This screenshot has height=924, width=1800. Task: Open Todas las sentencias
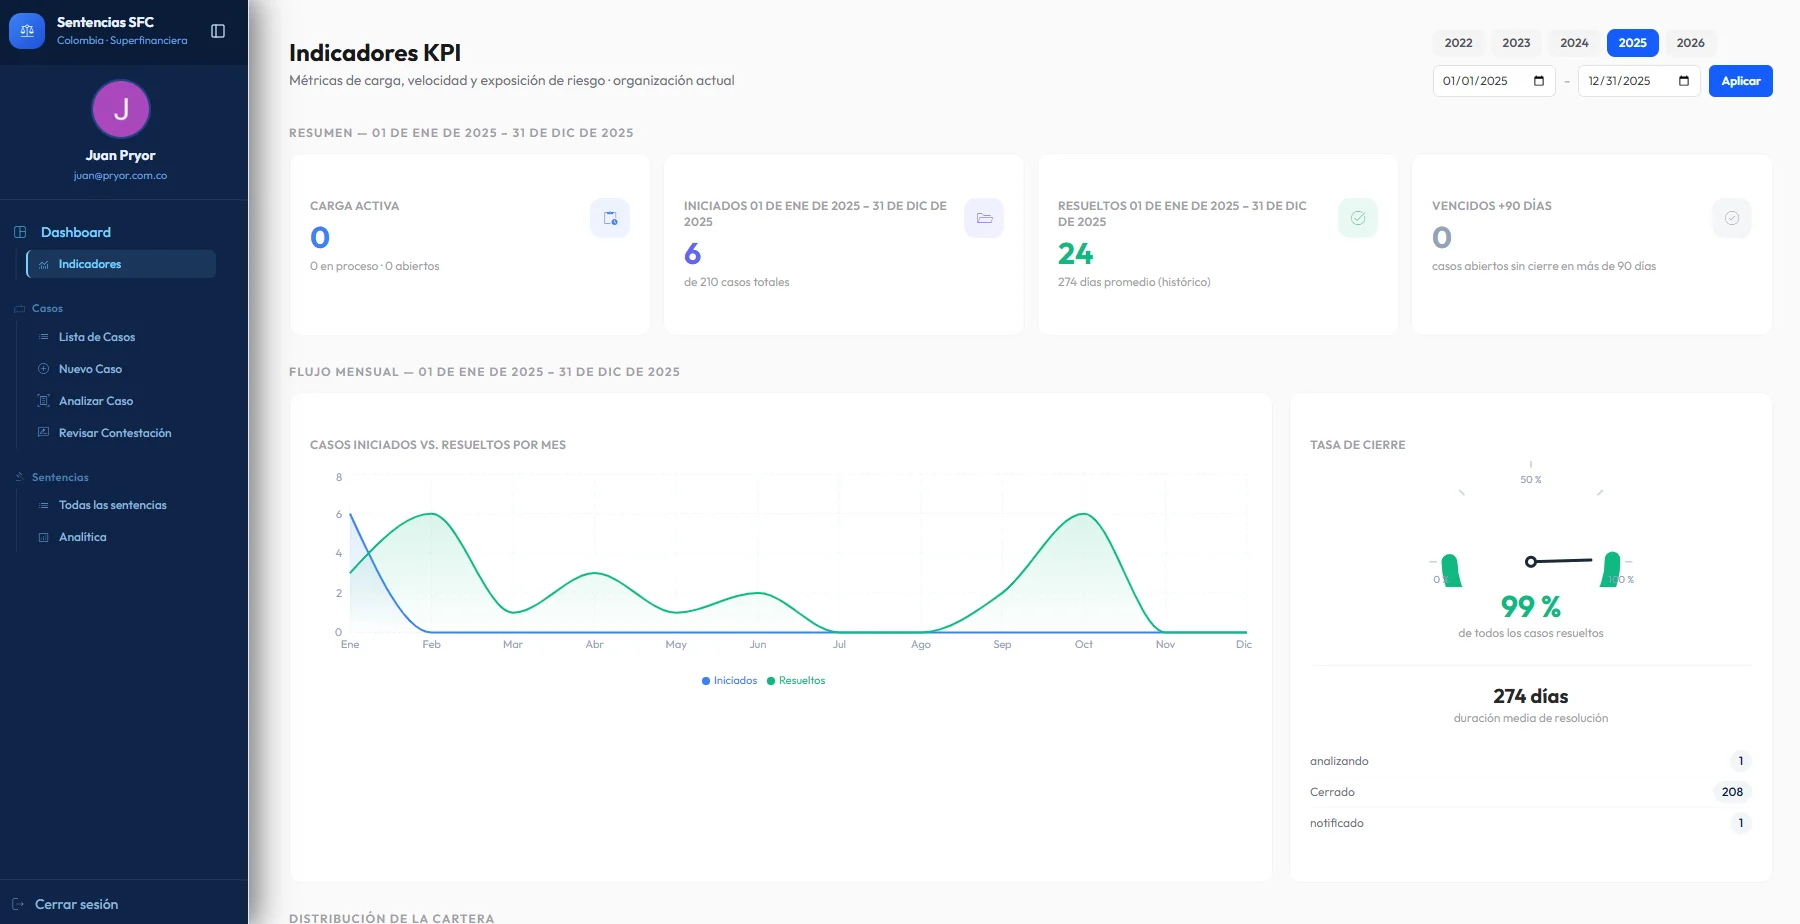(x=112, y=505)
